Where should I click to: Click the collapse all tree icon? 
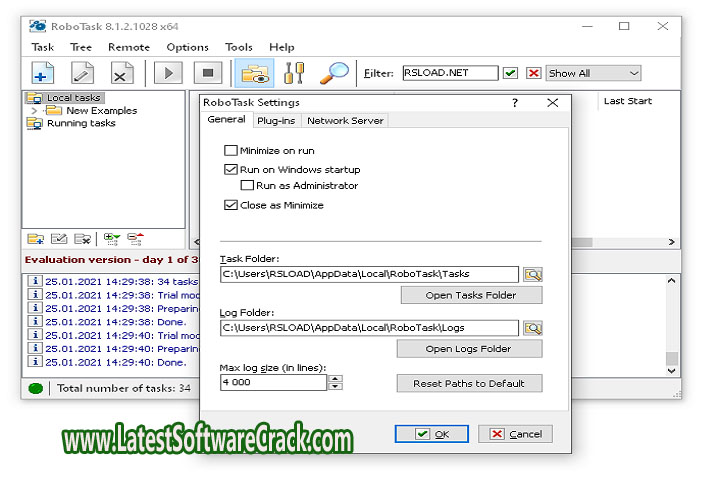[x=135, y=239]
